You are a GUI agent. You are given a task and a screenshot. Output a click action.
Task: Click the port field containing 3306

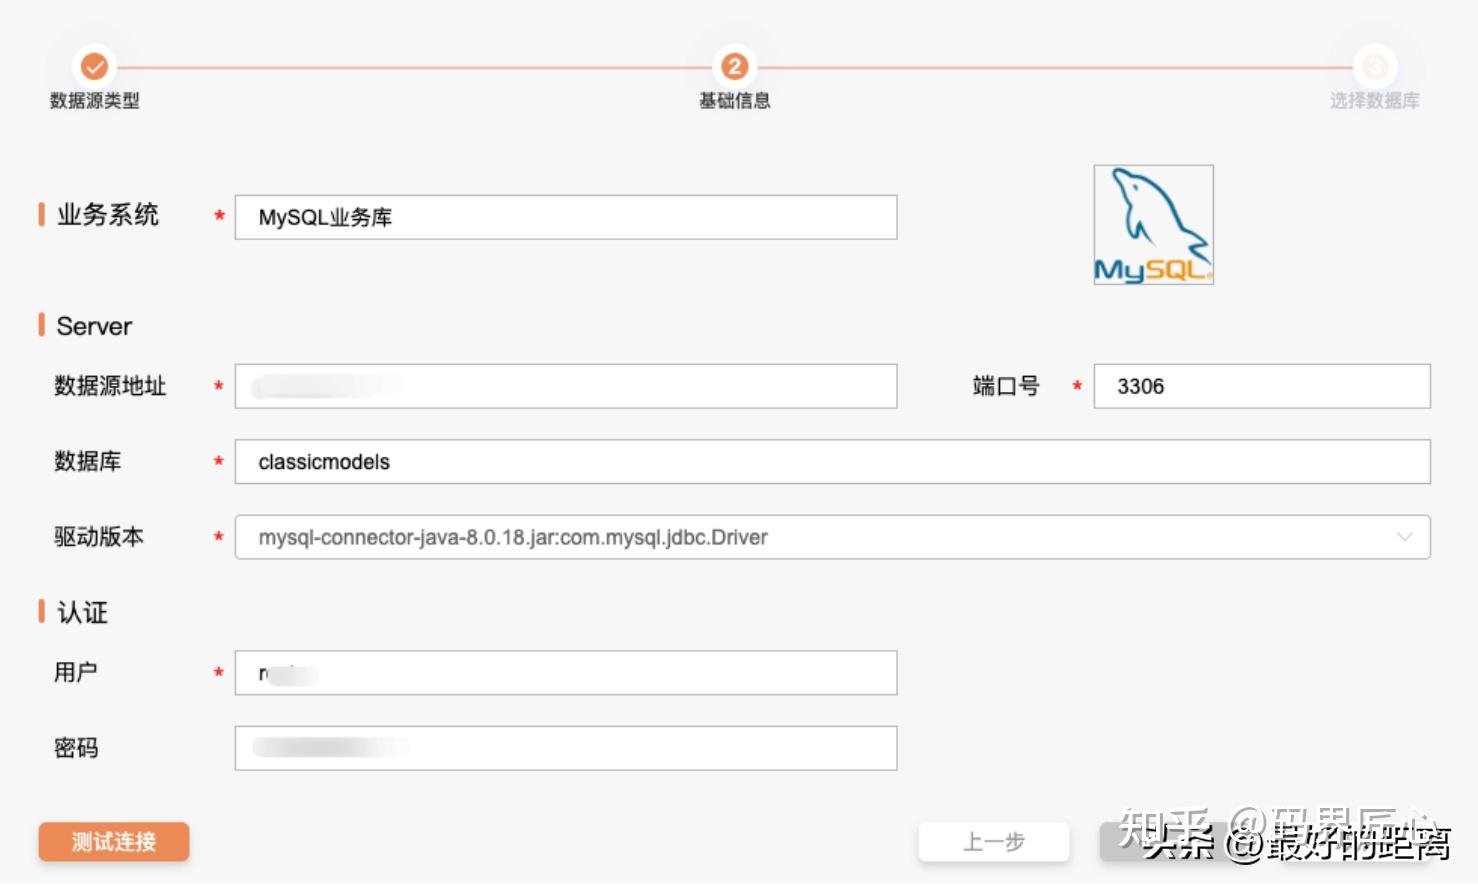click(1260, 386)
